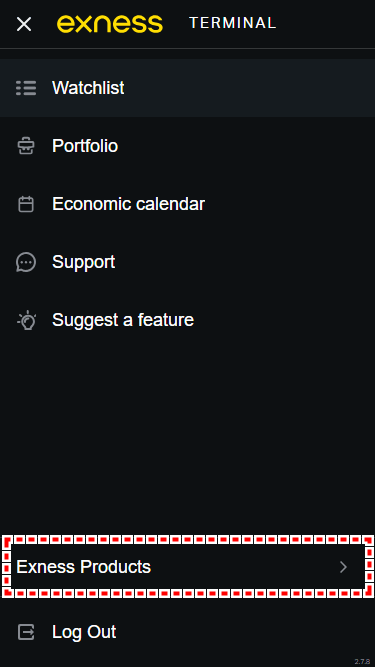
Task: Click the Suggest a feature lightbulb icon
Action: click(x=26, y=320)
